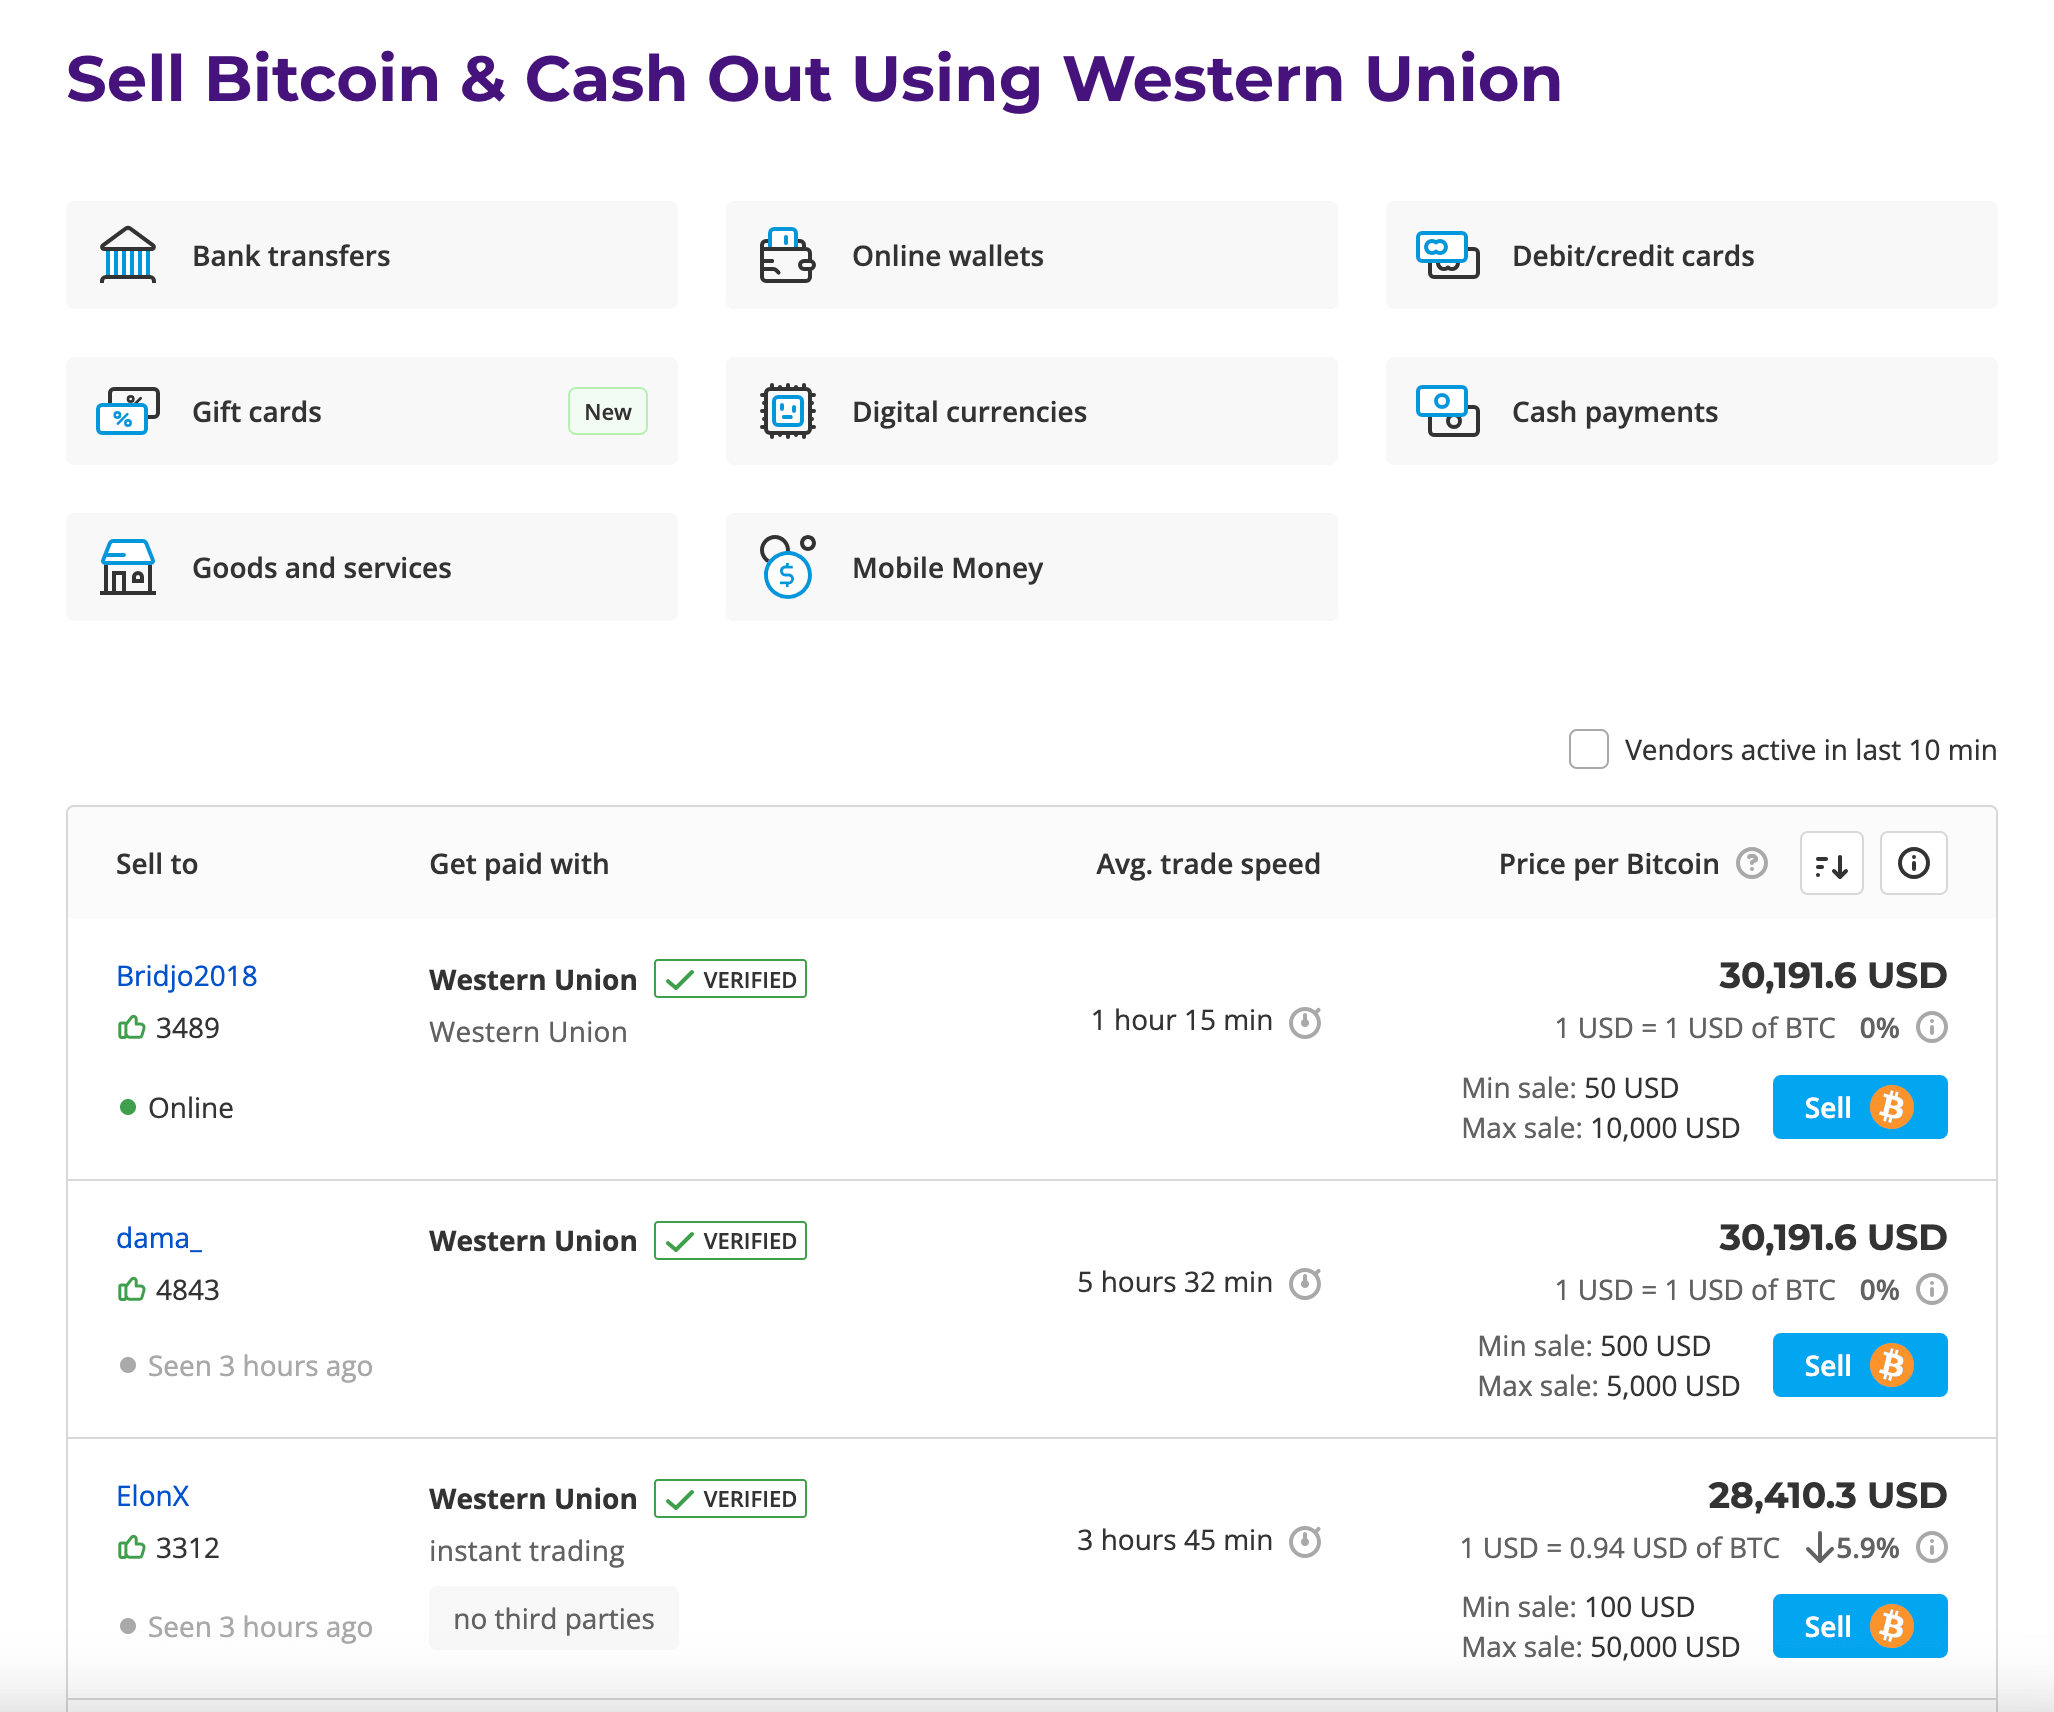
Task: Click the Mobile Money coin icon
Action: [x=787, y=567]
